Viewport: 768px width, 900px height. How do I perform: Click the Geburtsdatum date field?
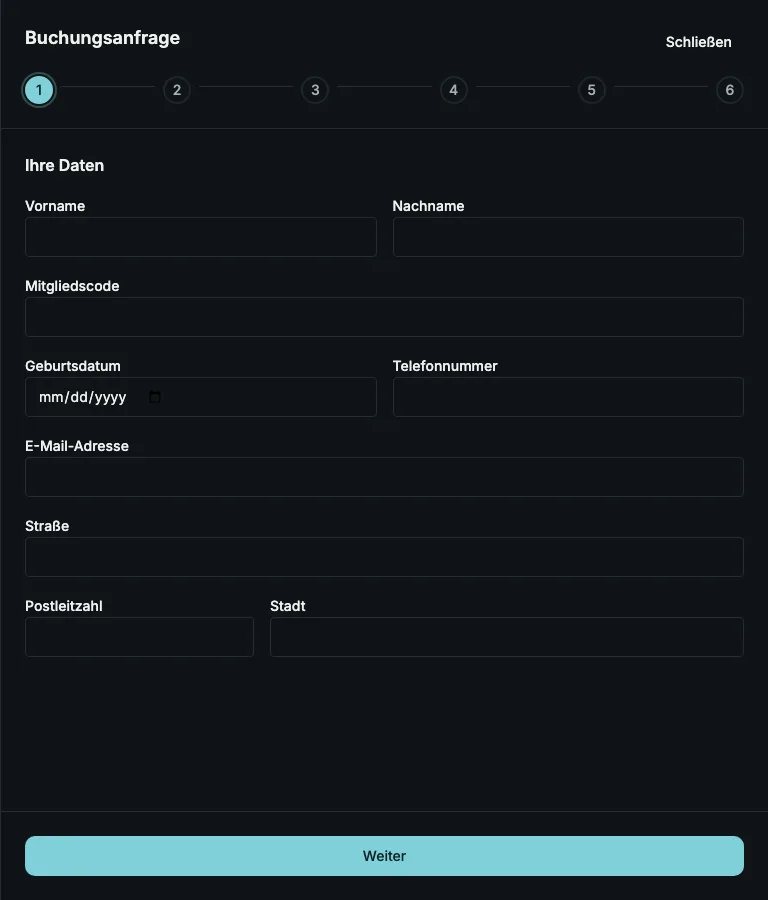point(201,397)
